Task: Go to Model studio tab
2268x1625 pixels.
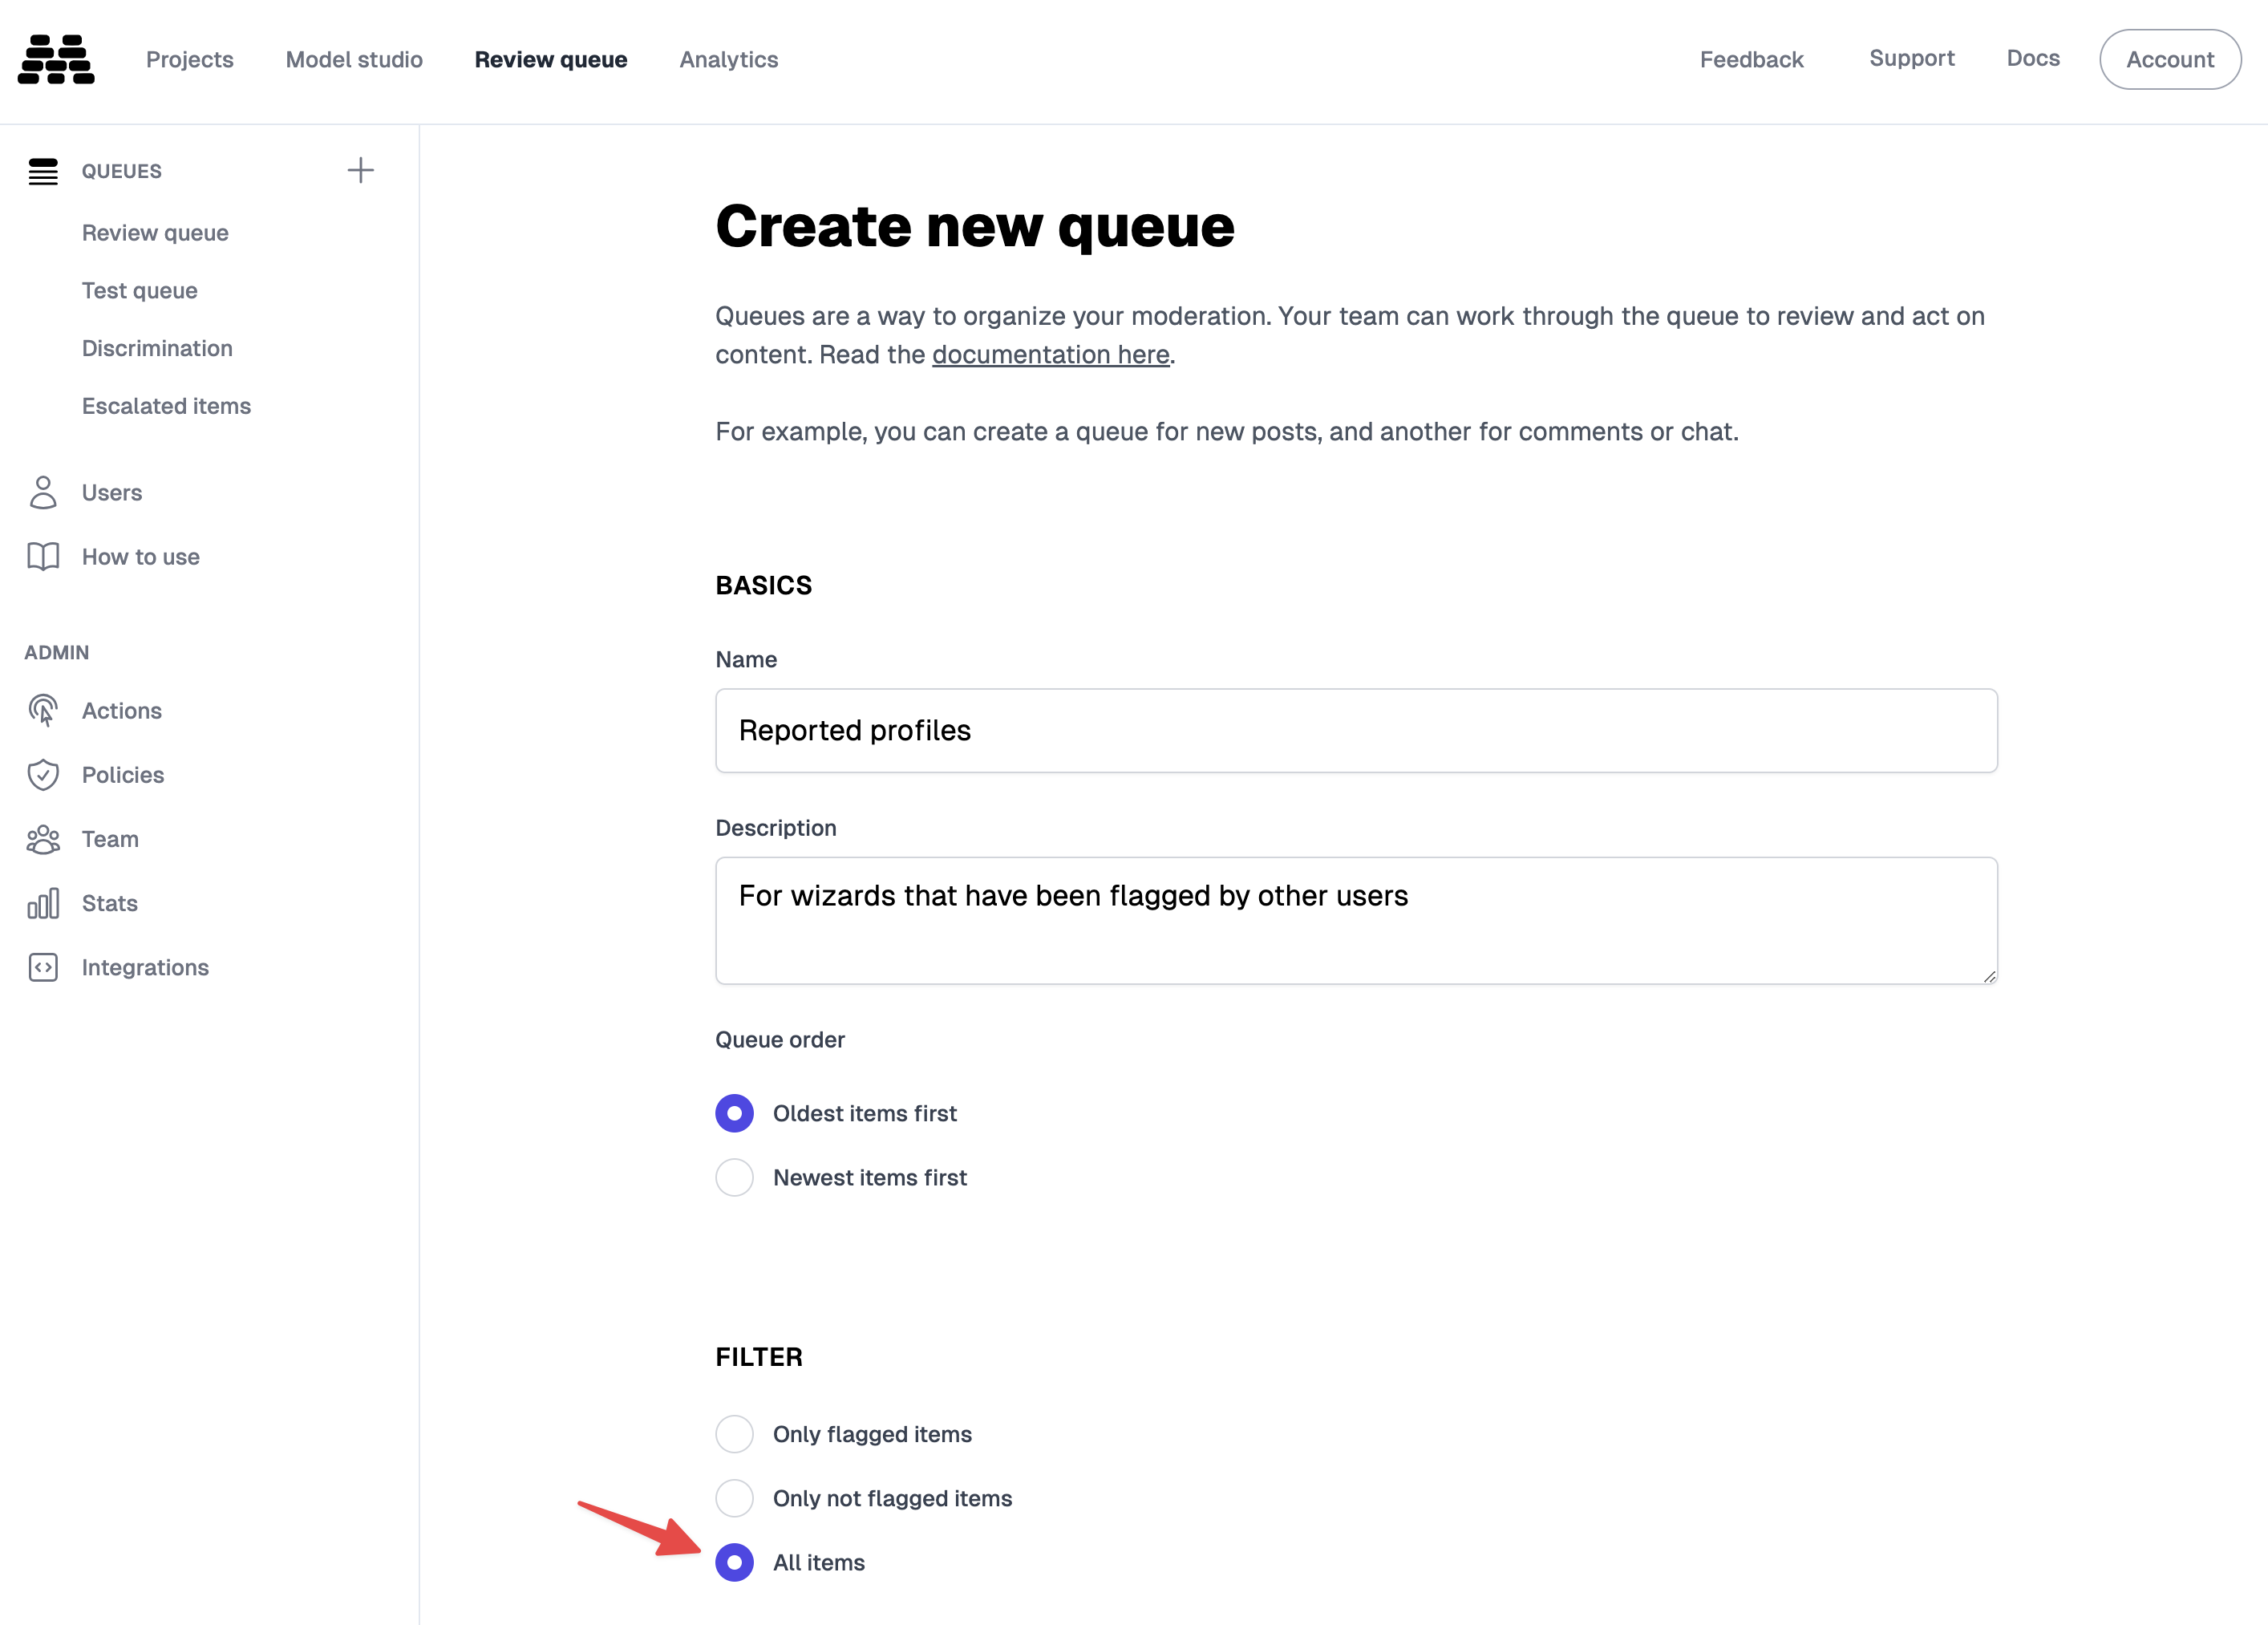Action: [x=354, y=59]
